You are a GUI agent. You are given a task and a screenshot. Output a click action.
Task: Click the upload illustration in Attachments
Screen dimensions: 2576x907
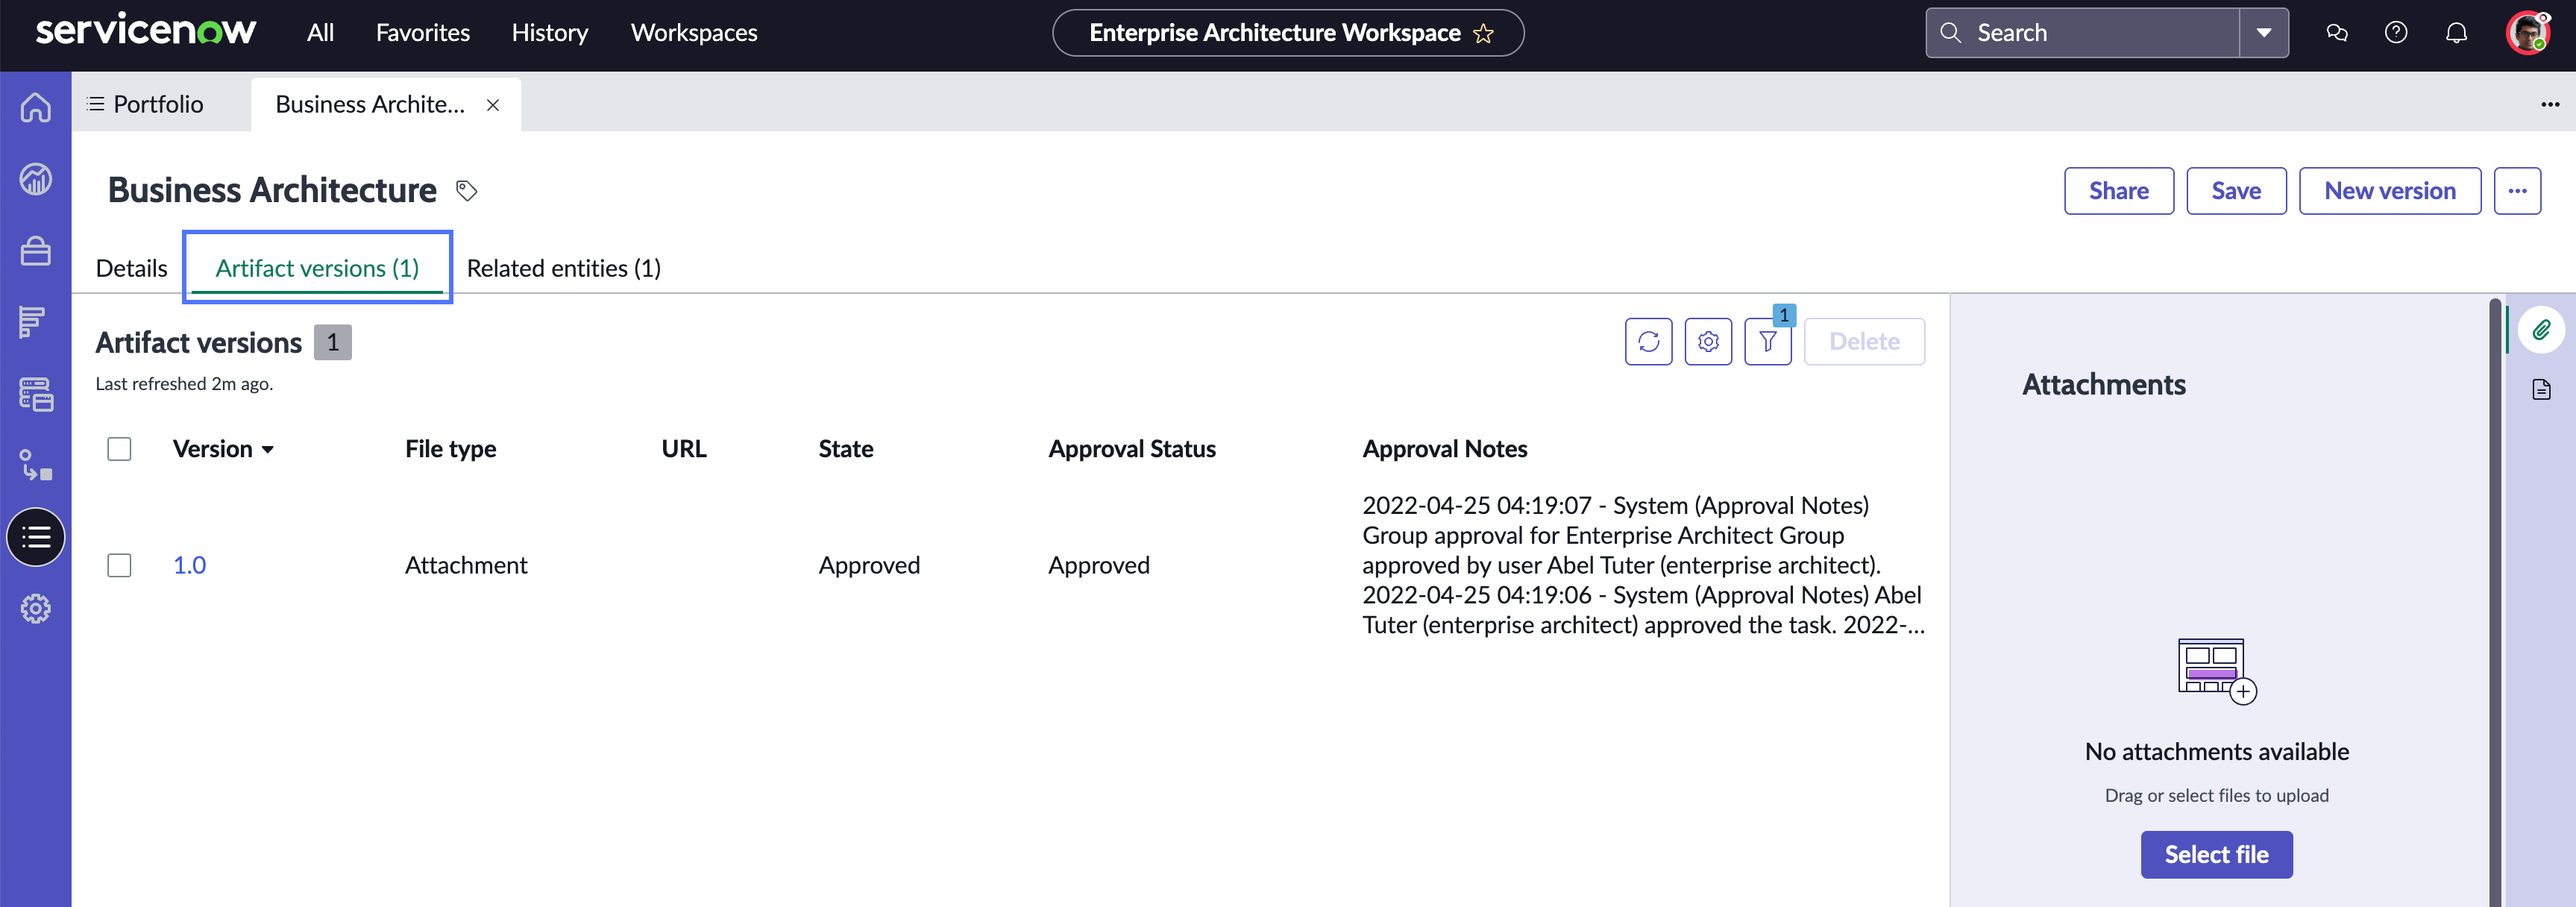click(2217, 671)
